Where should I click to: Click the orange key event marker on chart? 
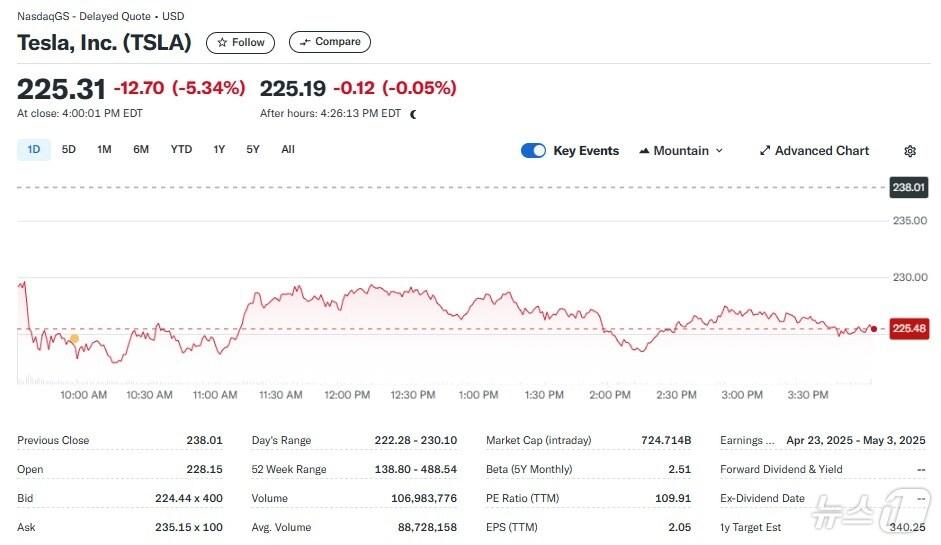(x=74, y=339)
